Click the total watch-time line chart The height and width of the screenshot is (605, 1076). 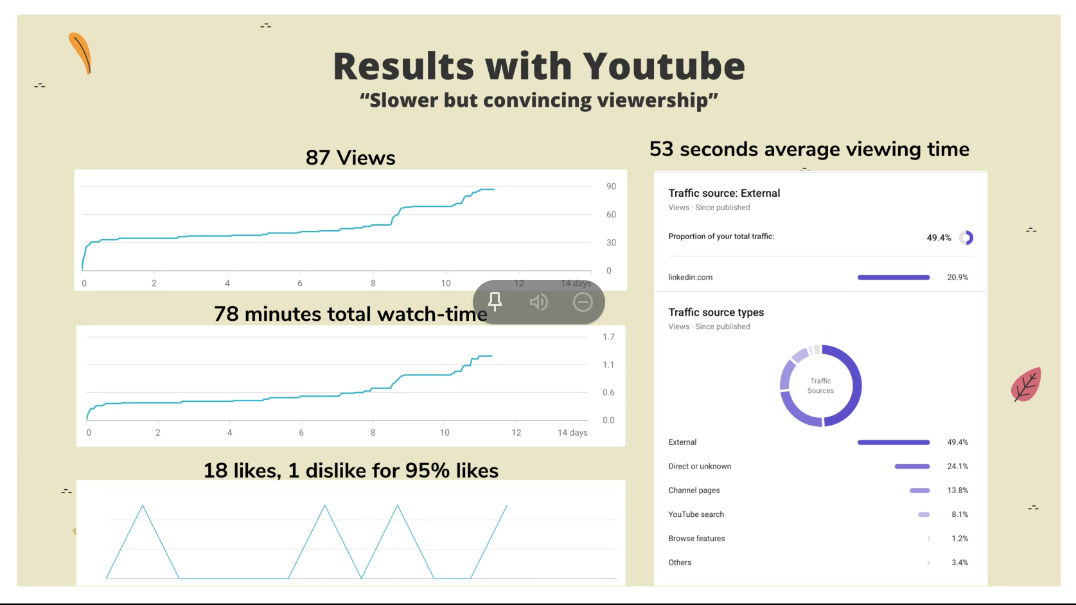coord(351,385)
